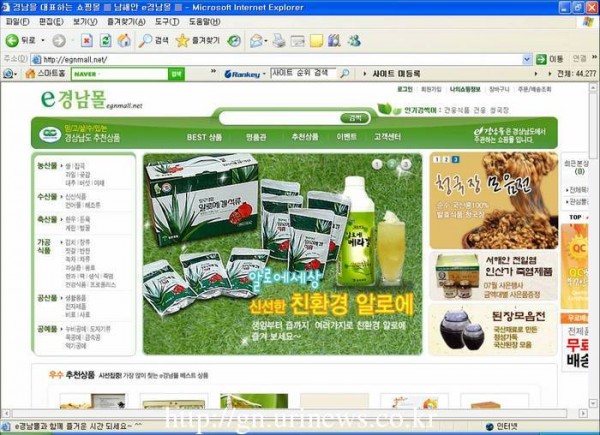Expand the address bar URL dropdown
Screen dimensions: 600x435
click(527, 59)
